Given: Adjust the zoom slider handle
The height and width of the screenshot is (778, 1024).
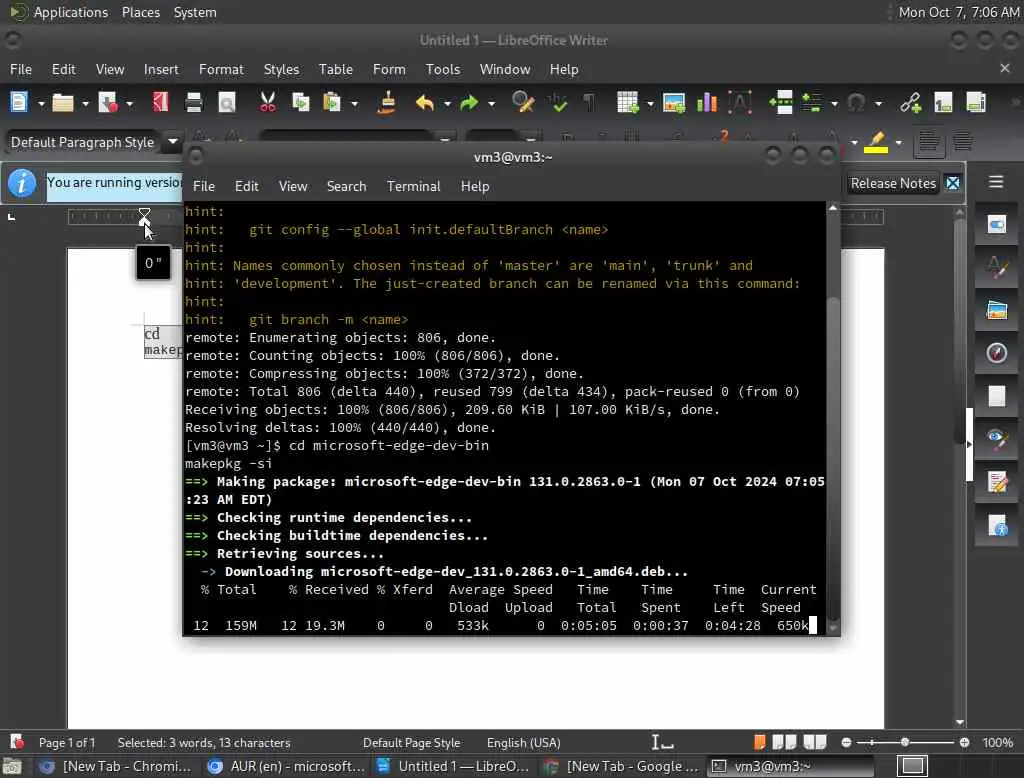Looking at the screenshot, I should point(904,743).
